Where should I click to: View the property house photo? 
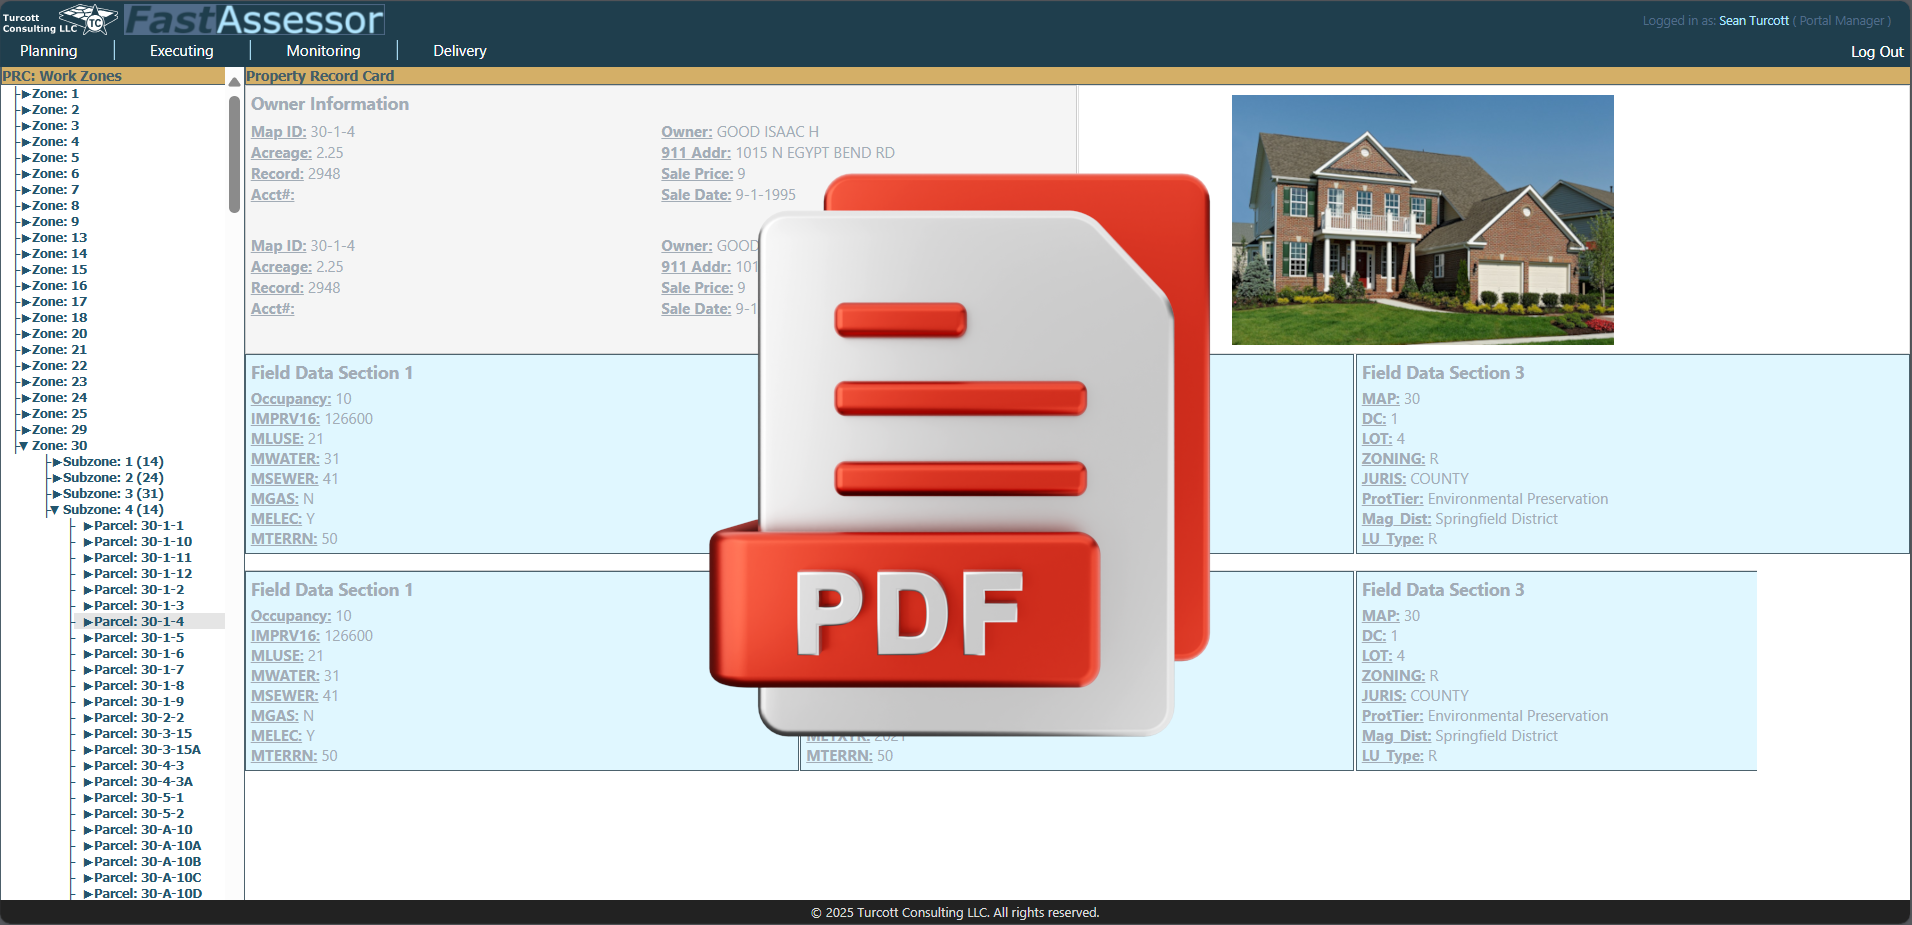click(1422, 219)
